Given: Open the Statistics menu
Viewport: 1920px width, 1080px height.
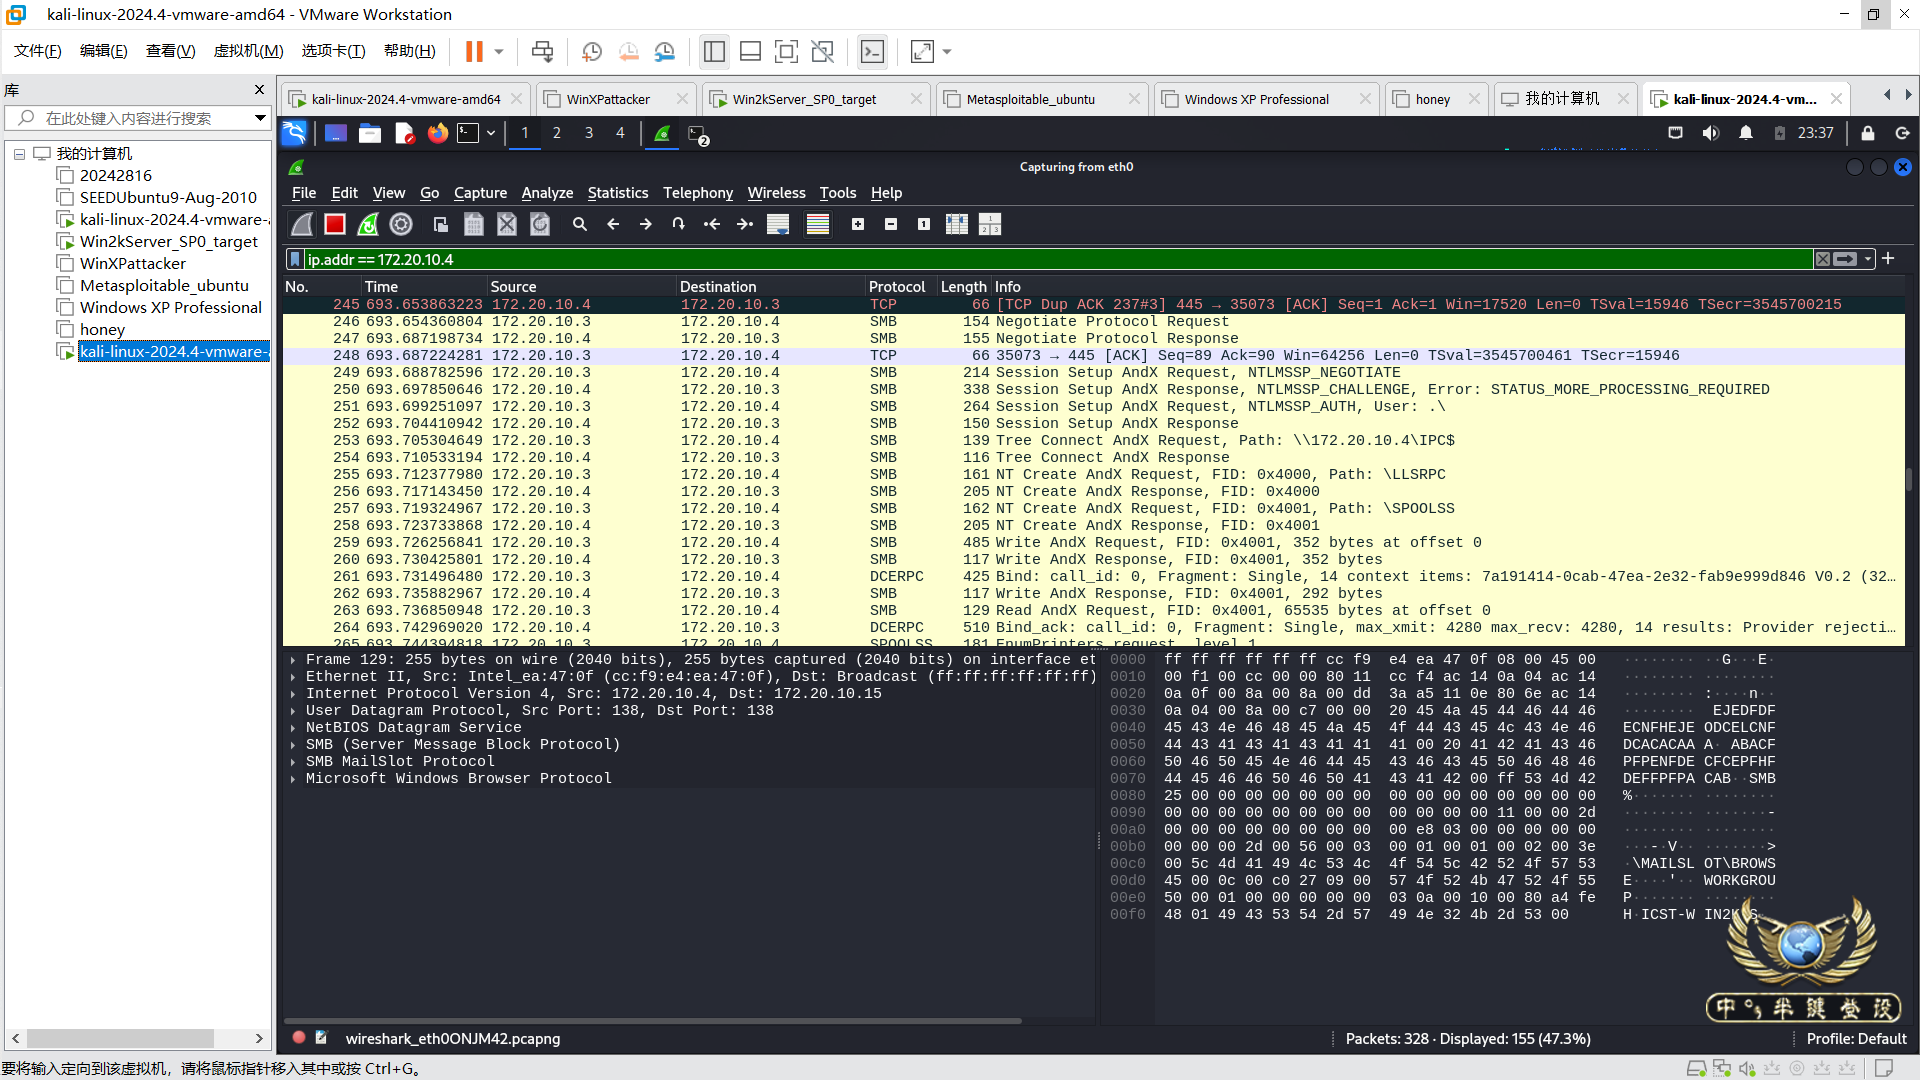Looking at the screenshot, I should click(617, 193).
